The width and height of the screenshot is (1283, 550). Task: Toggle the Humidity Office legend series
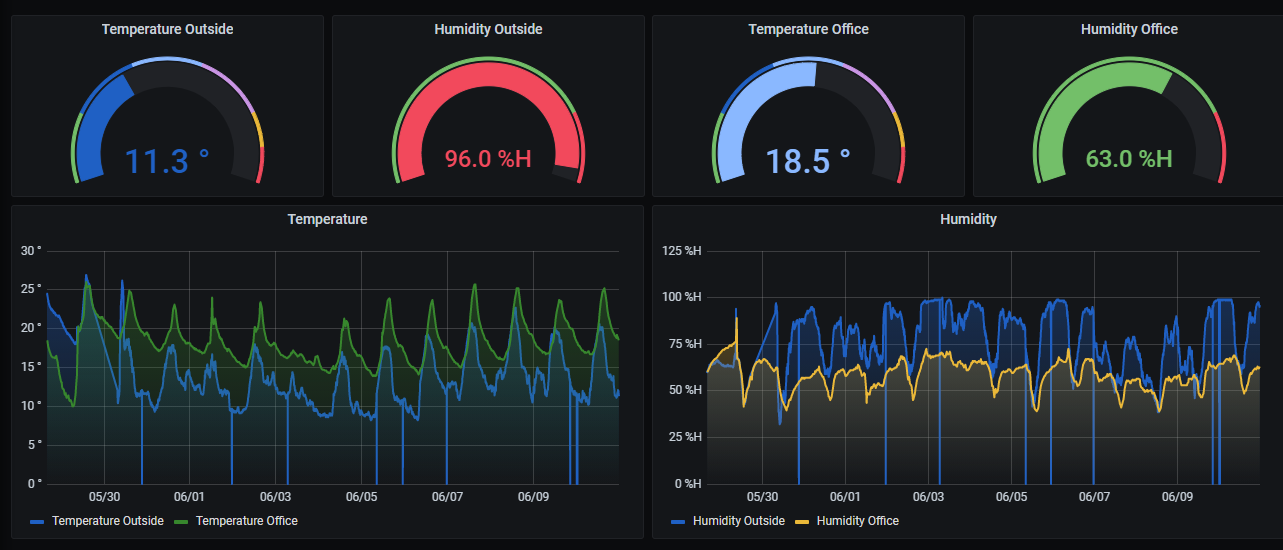857,520
